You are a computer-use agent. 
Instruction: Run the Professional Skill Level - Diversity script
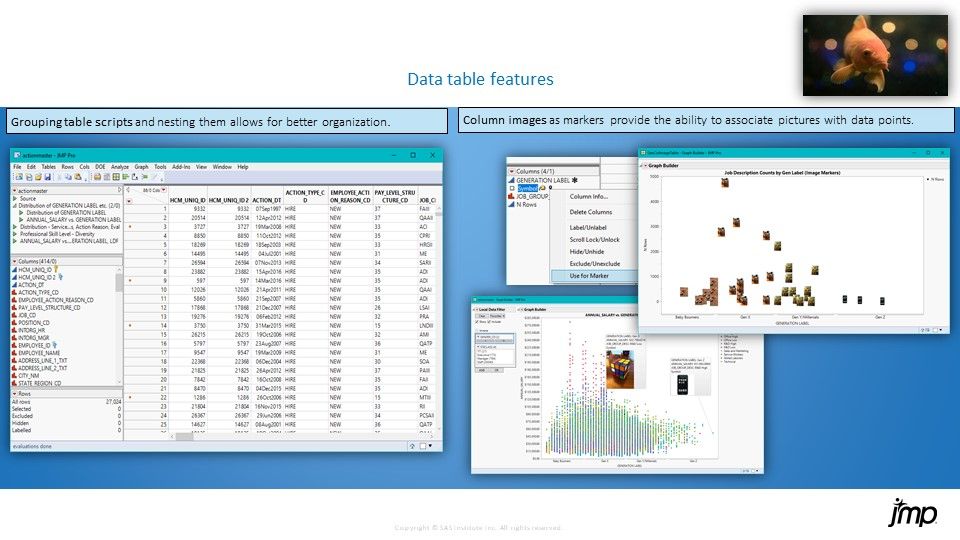(x=15, y=234)
